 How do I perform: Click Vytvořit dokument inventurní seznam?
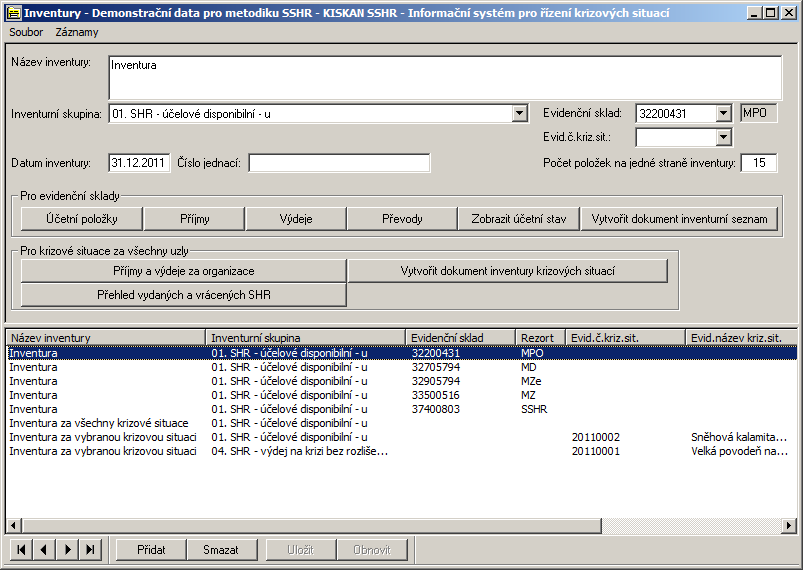(679, 219)
